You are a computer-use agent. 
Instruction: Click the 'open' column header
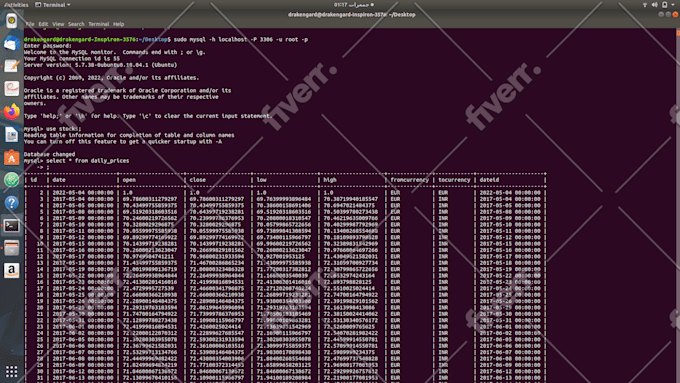coord(129,180)
